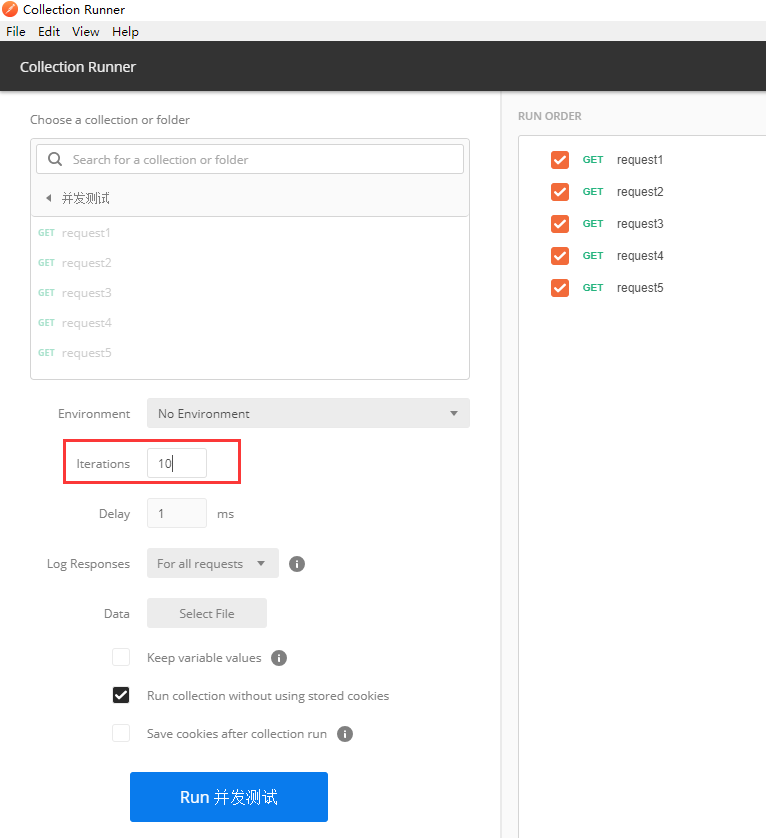The height and width of the screenshot is (838, 766).
Task: Open the Log Responses dropdown
Action: 212,564
